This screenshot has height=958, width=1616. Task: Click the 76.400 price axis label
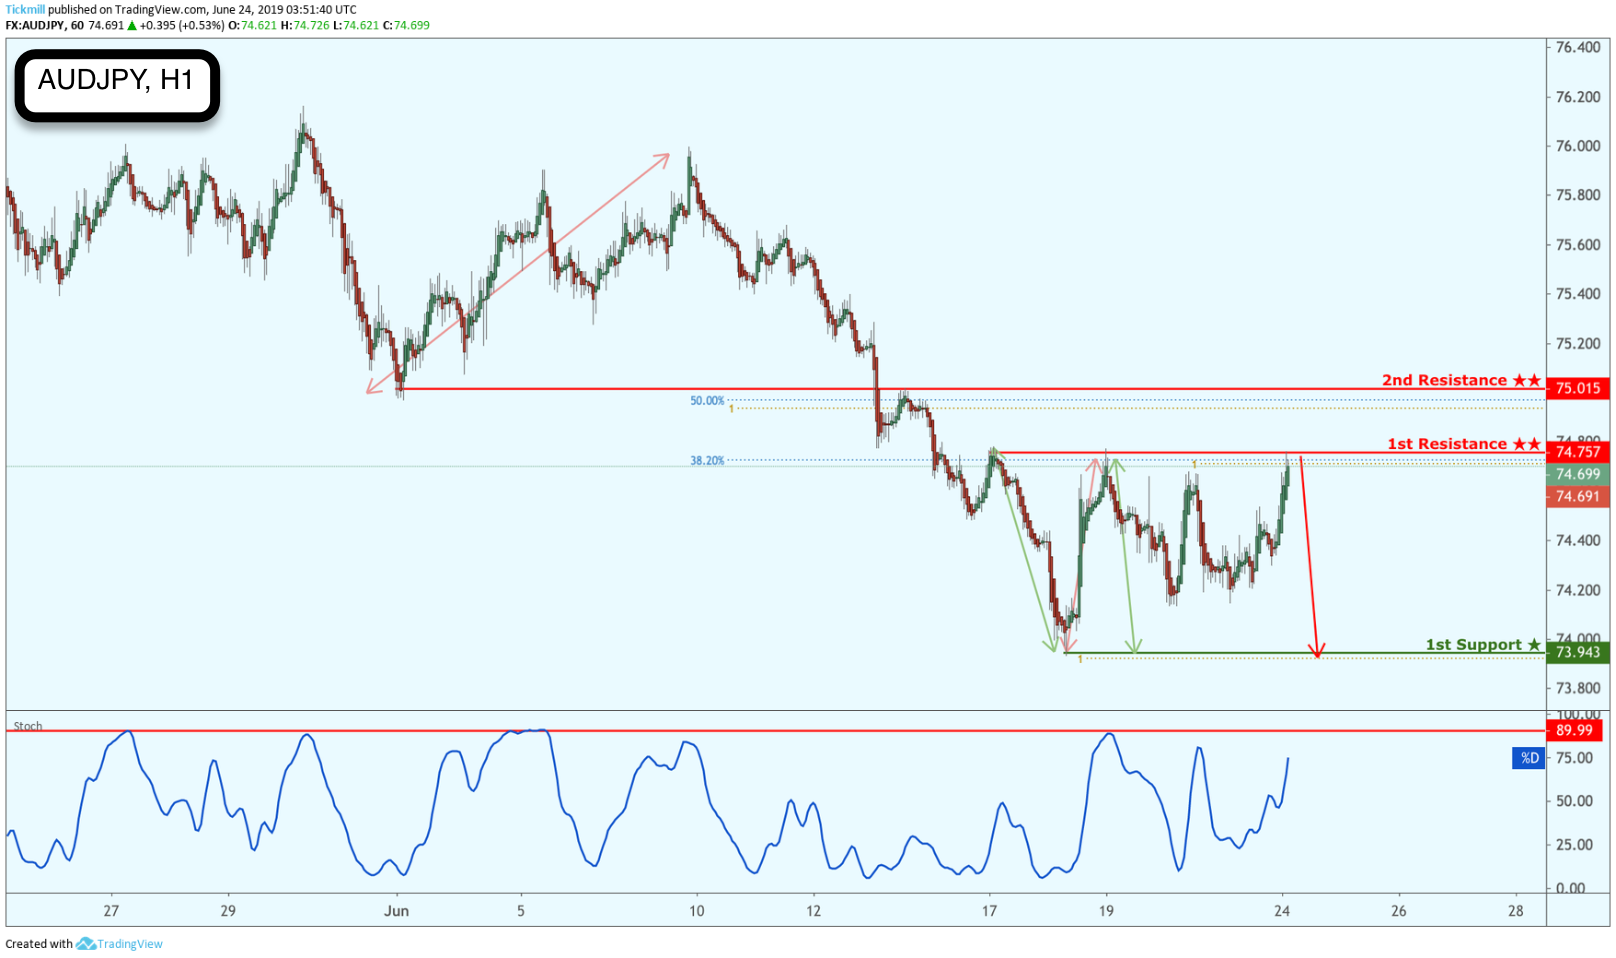click(x=1578, y=47)
